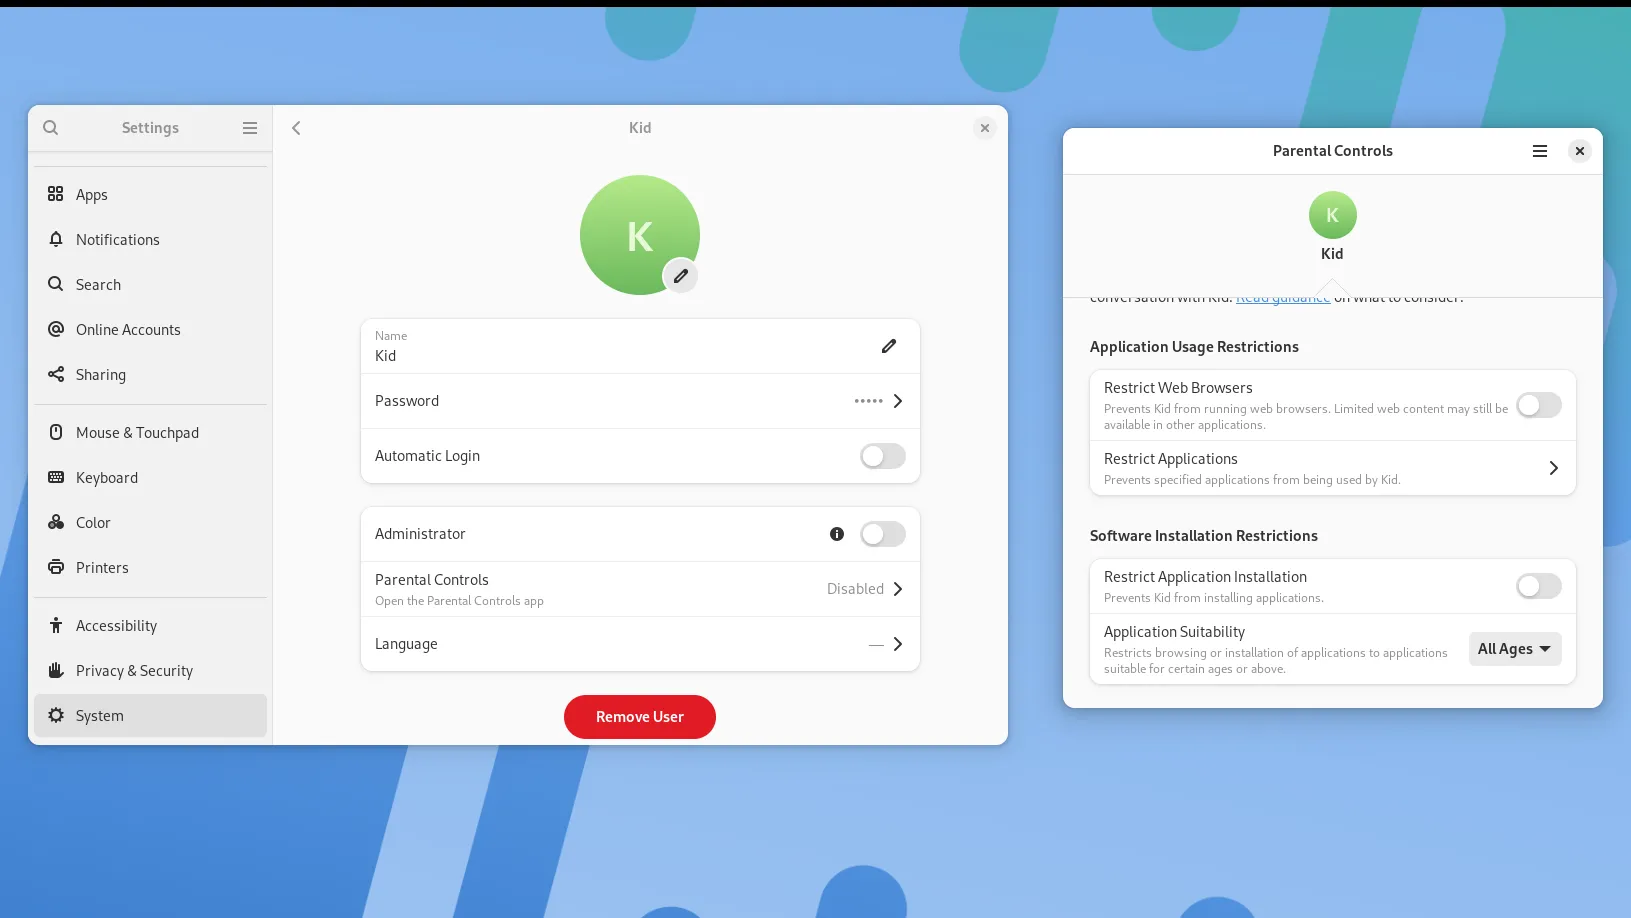Select Apps in Settings sidebar
This screenshot has width=1631, height=918.
pos(150,194)
